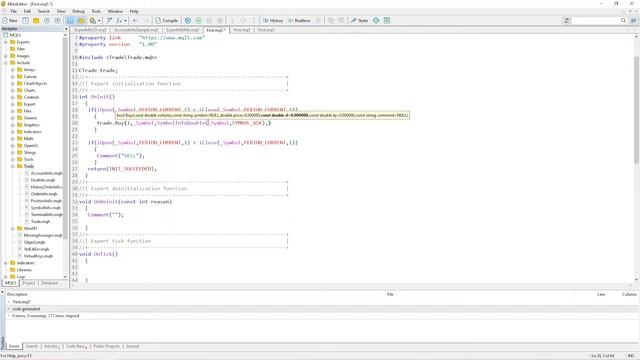Start history debugging with green play icon

(198, 20)
